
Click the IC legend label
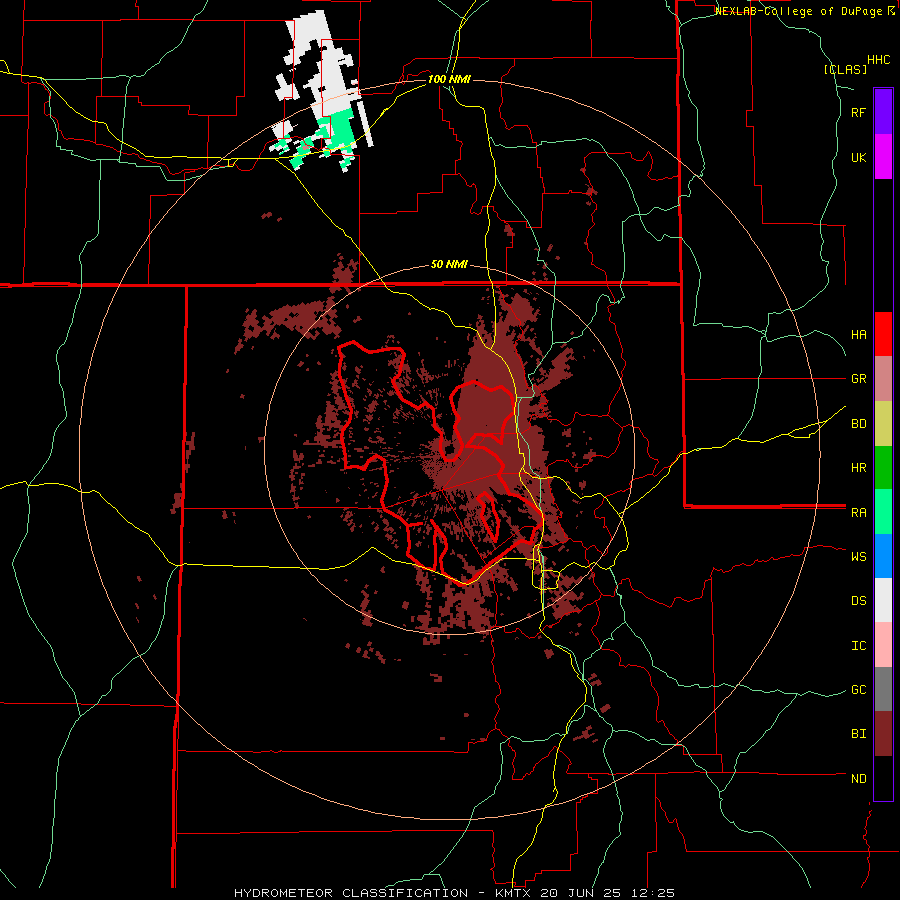click(858, 645)
